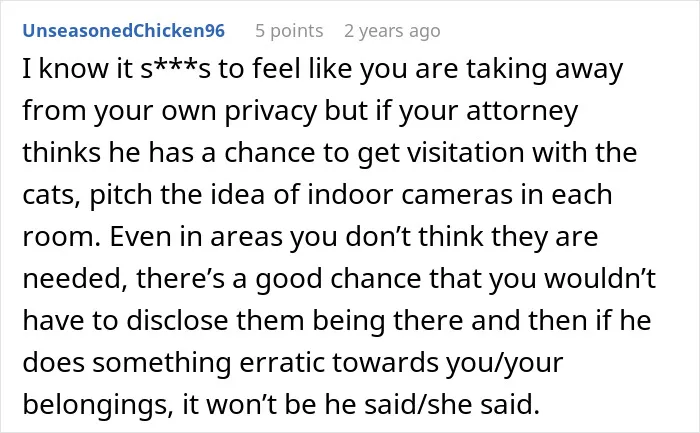700x433 pixels.
Task: Click the word "belongings," on the last line
Action: [x=98, y=405]
